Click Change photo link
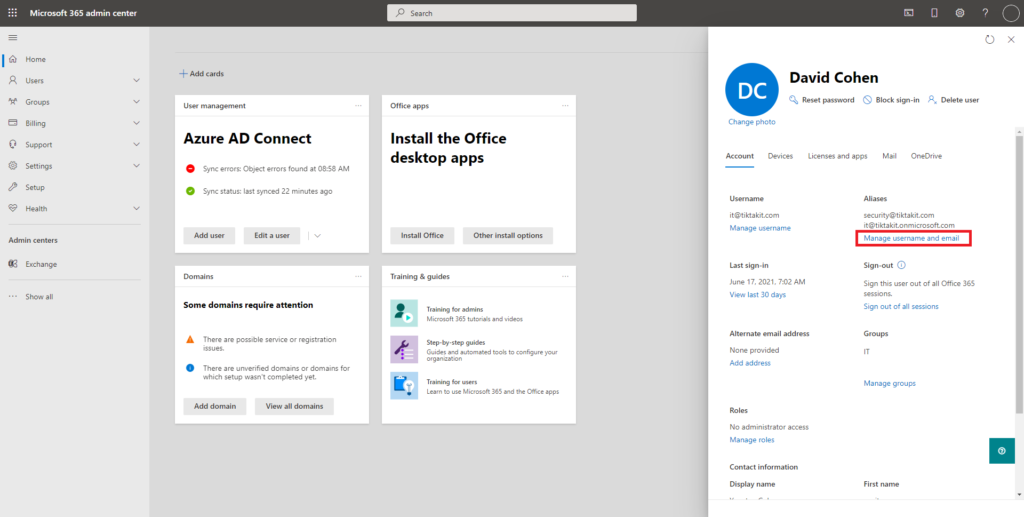This screenshot has width=1024, height=517. pyautogui.click(x=752, y=122)
